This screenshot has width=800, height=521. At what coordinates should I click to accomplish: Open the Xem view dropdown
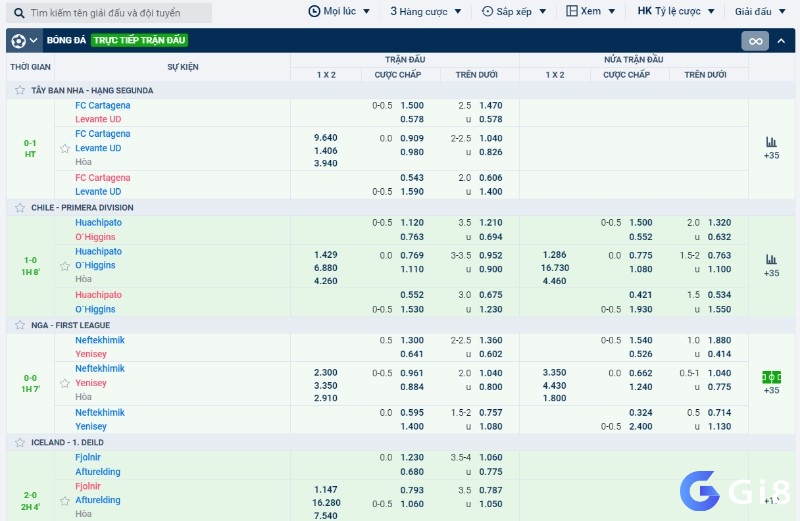click(x=591, y=11)
